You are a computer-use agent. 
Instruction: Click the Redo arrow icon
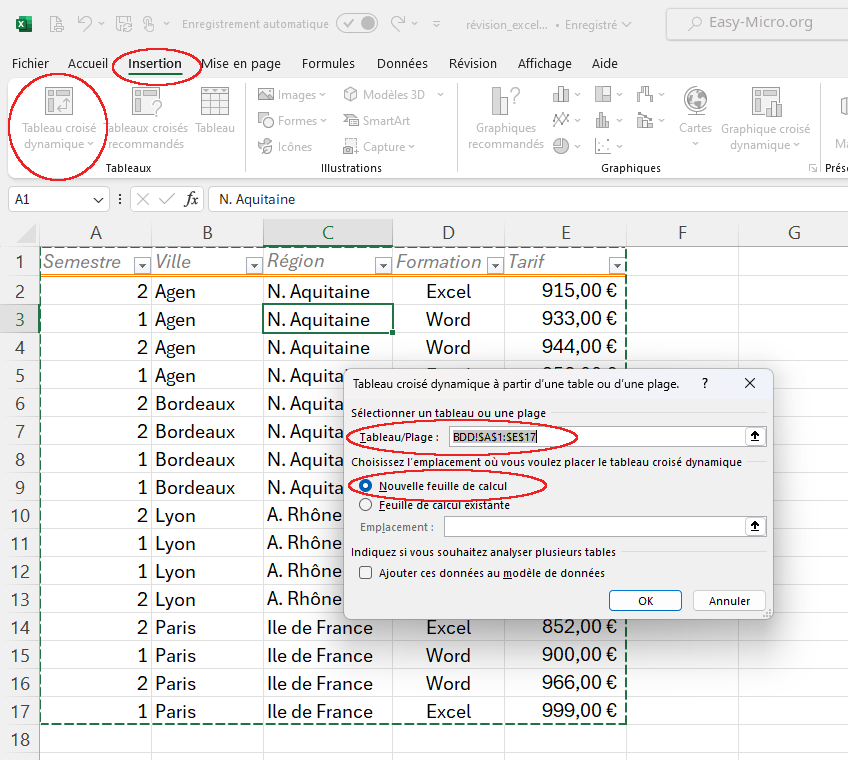tap(398, 24)
